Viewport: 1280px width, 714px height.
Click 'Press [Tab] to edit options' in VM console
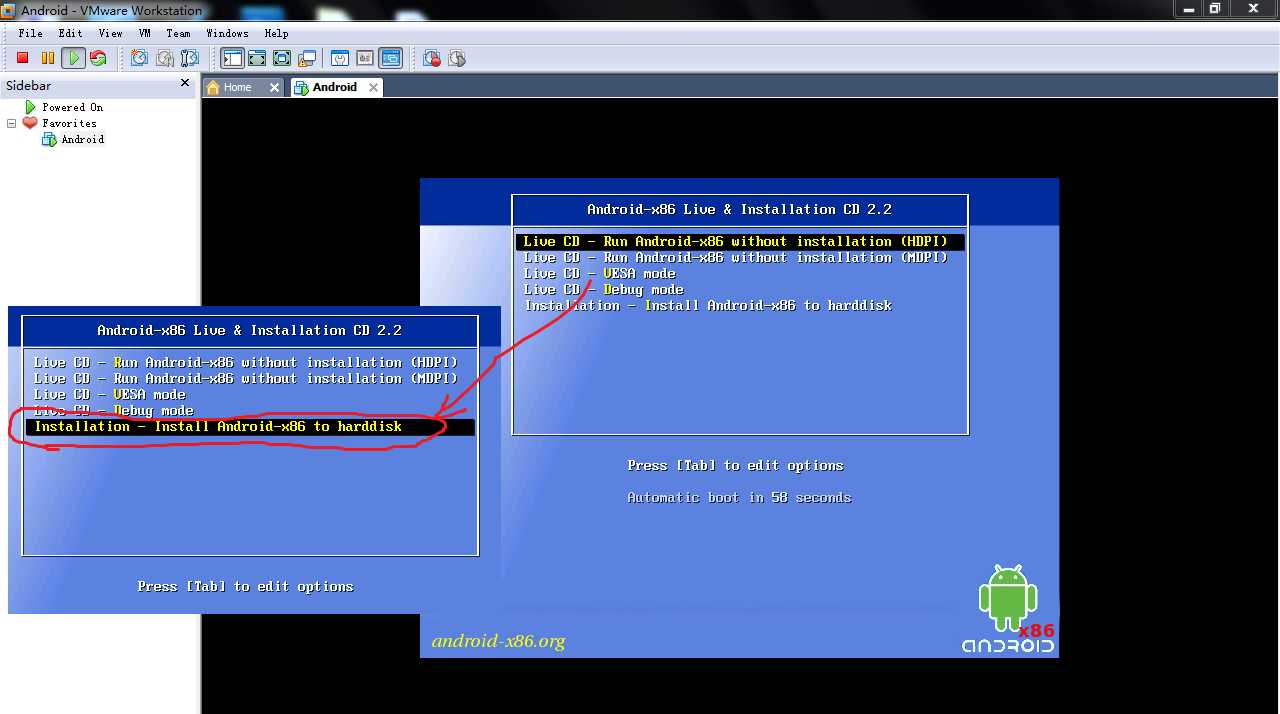point(735,465)
